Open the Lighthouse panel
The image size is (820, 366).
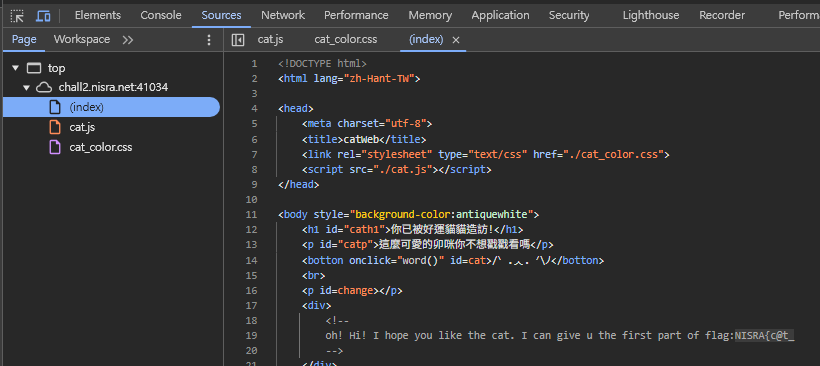click(x=651, y=16)
